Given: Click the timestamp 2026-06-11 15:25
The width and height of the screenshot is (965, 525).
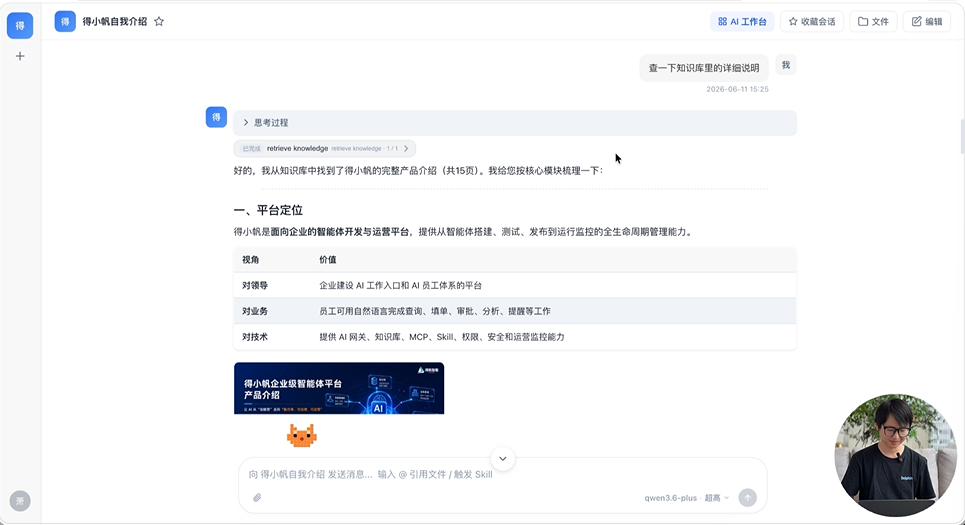Looking at the screenshot, I should coord(737,89).
